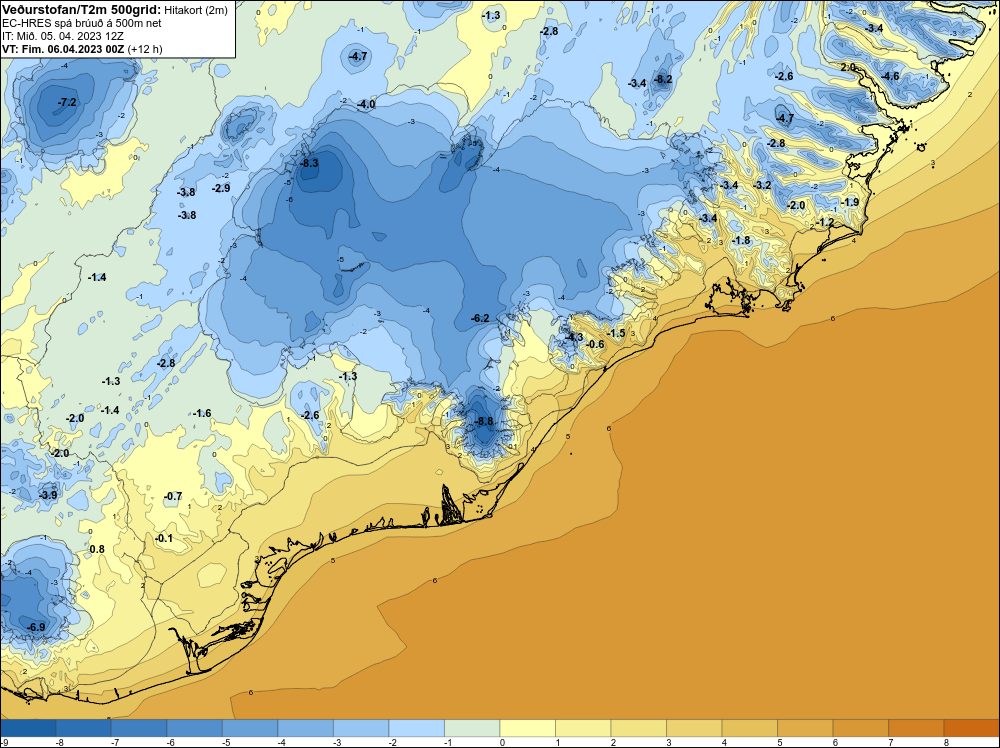Select the -1.5 temperature value
This screenshot has height=748, width=1000.
(616, 334)
